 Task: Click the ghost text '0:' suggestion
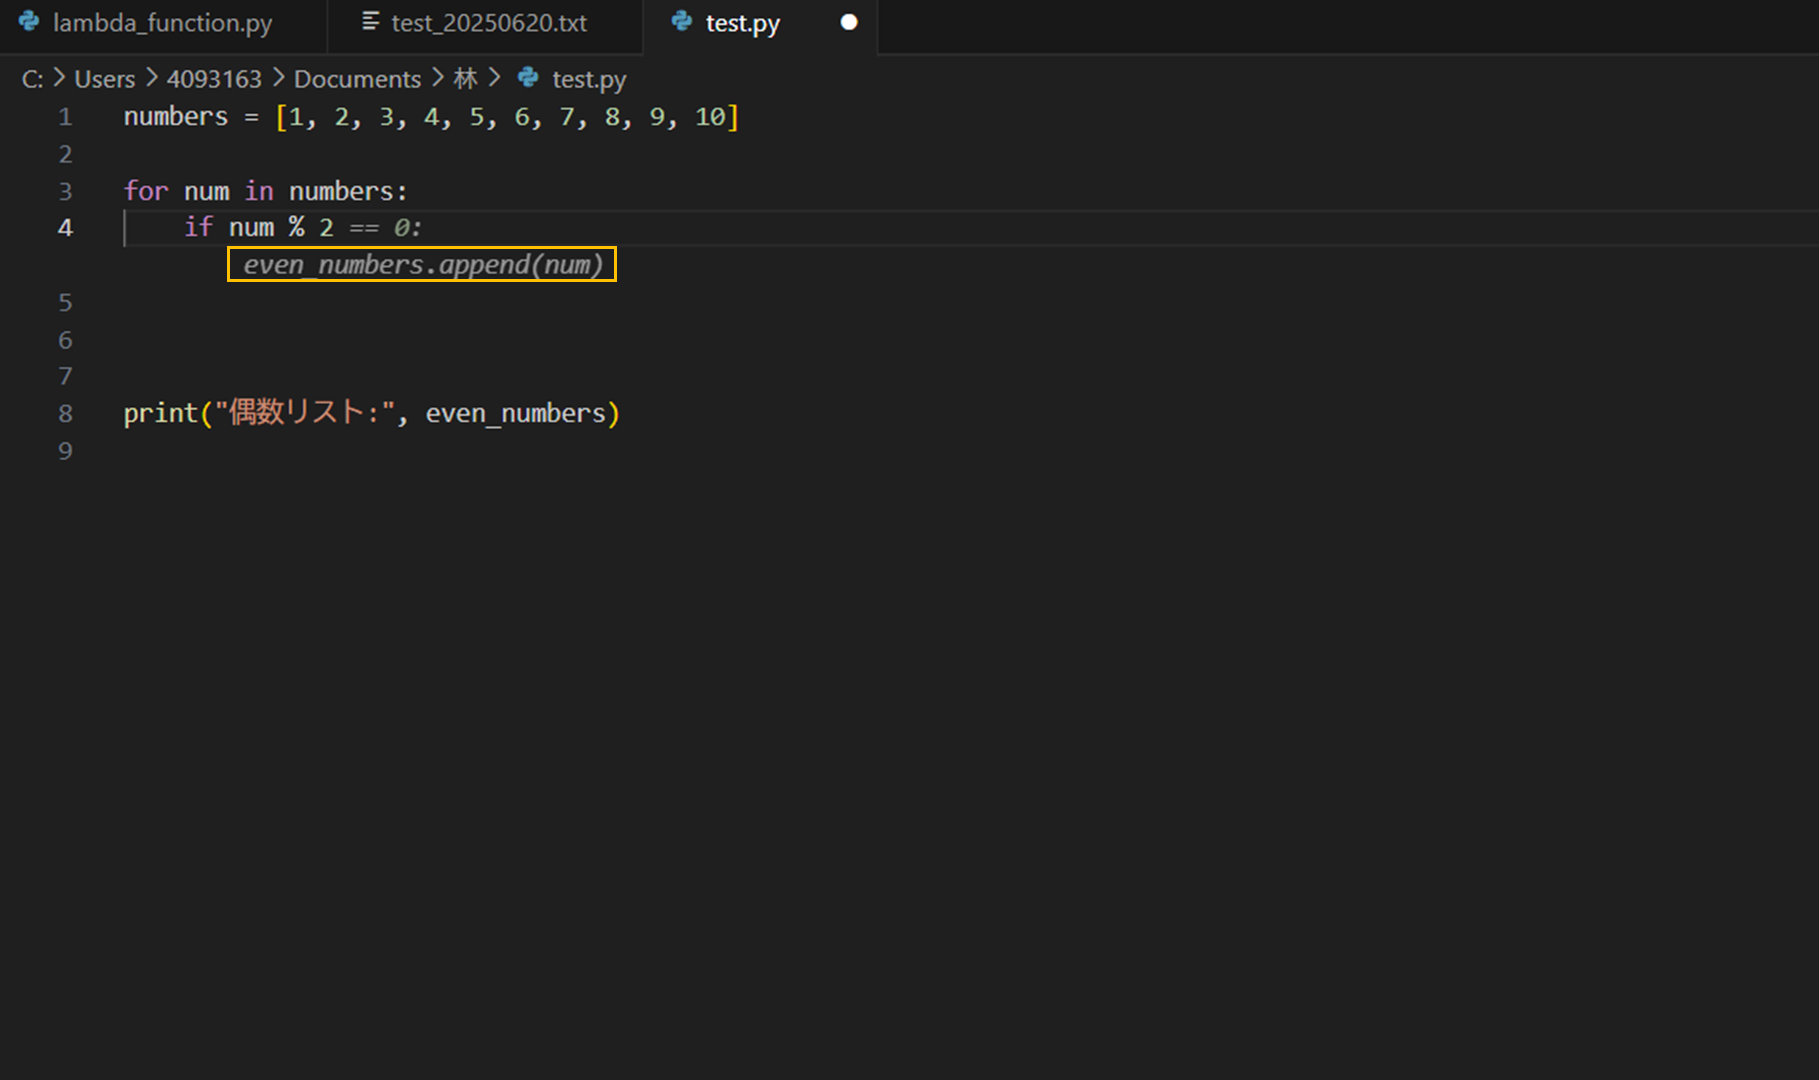click(407, 228)
